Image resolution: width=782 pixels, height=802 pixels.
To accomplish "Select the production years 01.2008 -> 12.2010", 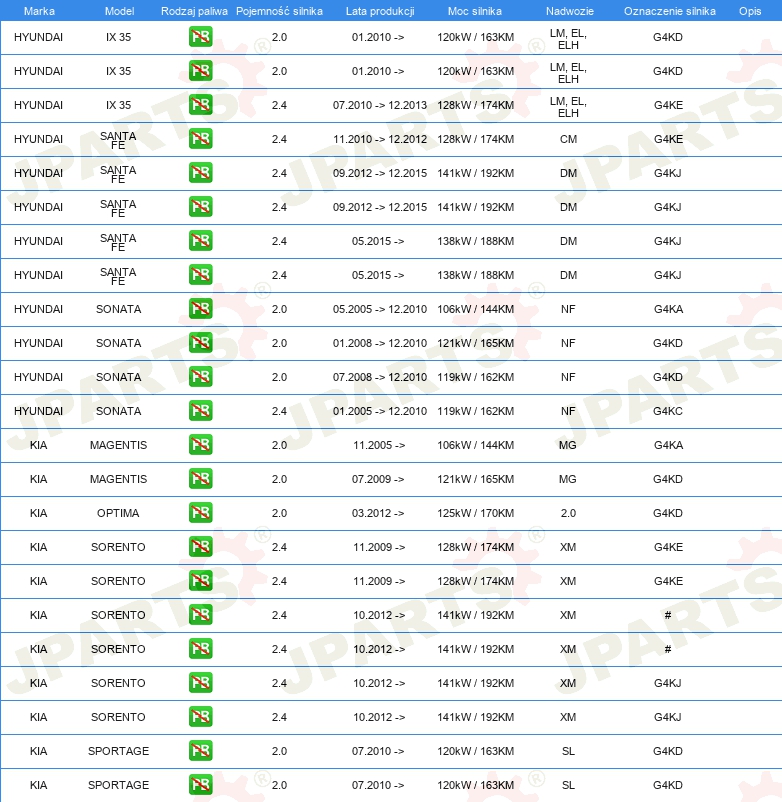I will tap(379, 343).
